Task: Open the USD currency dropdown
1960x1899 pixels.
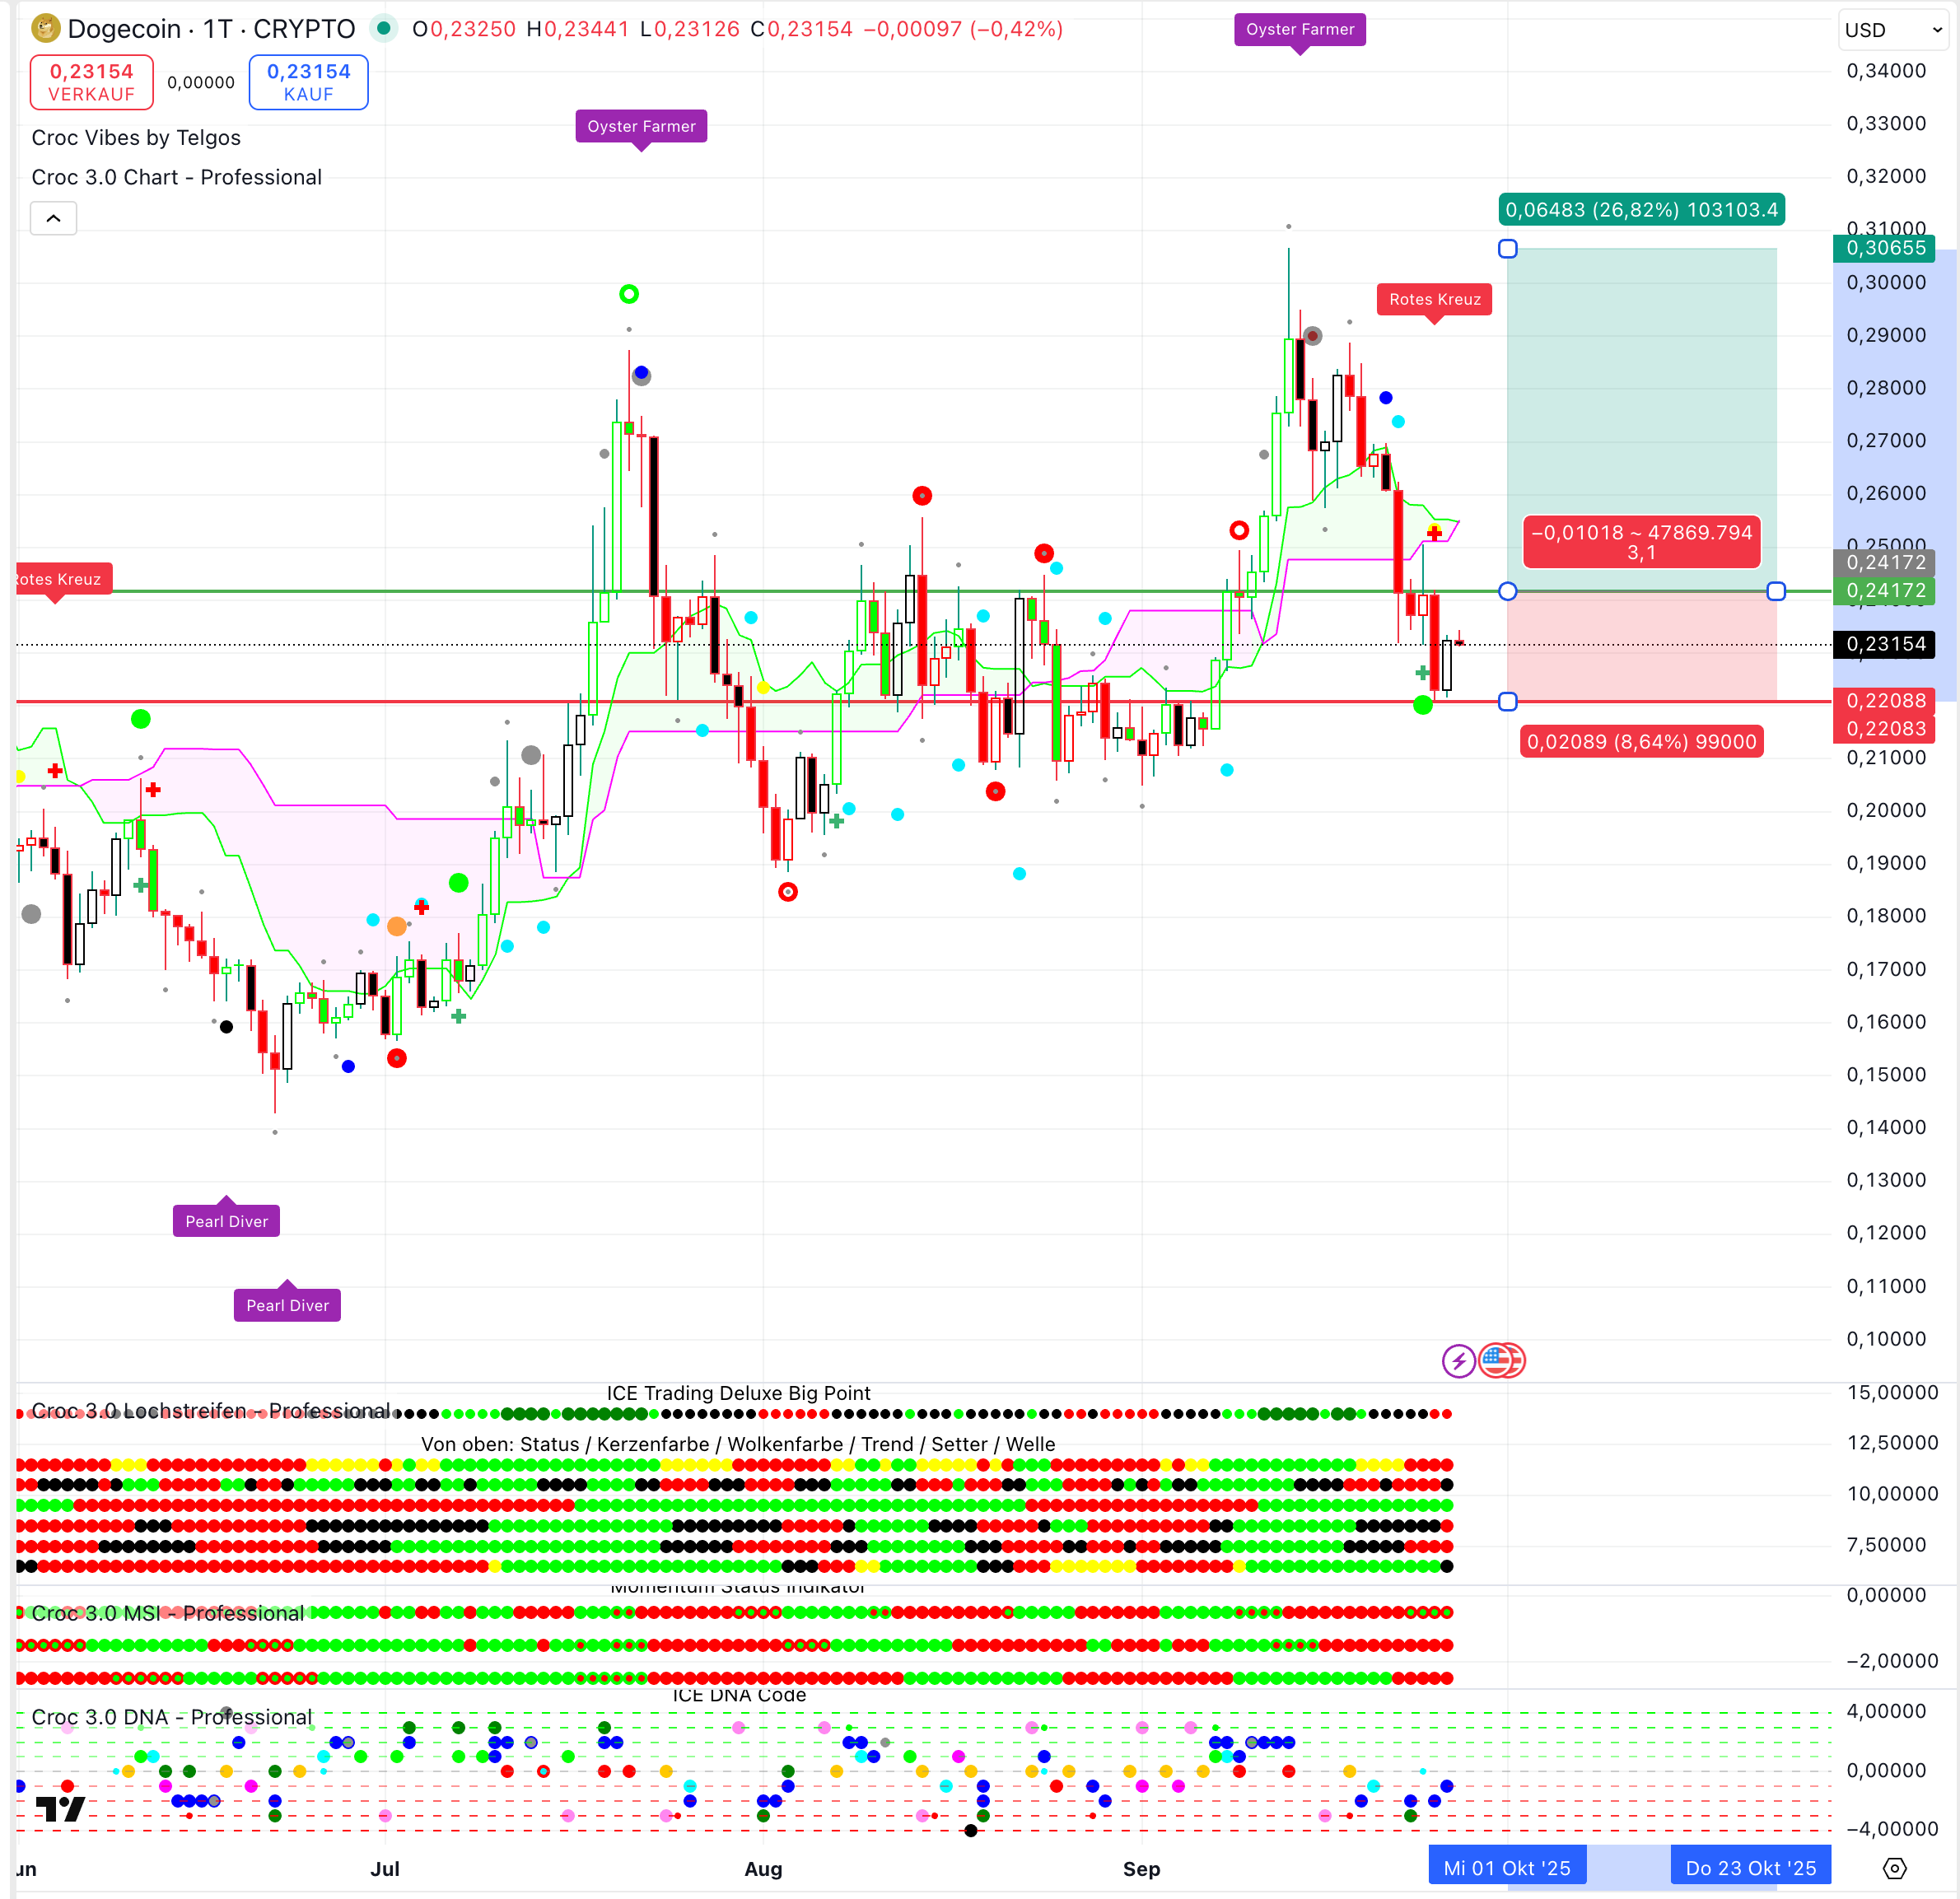Action: coord(1893,30)
